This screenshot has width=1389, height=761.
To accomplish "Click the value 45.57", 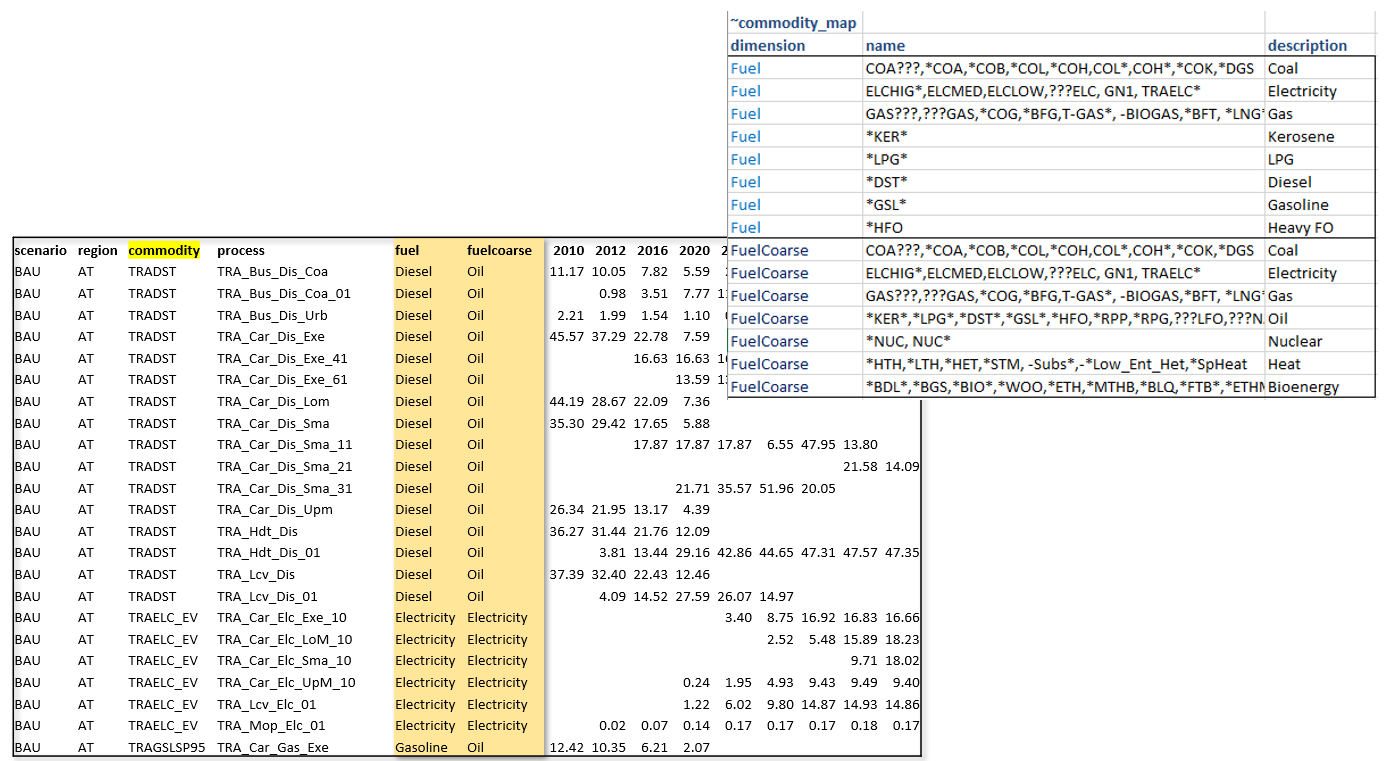I will [x=567, y=336].
